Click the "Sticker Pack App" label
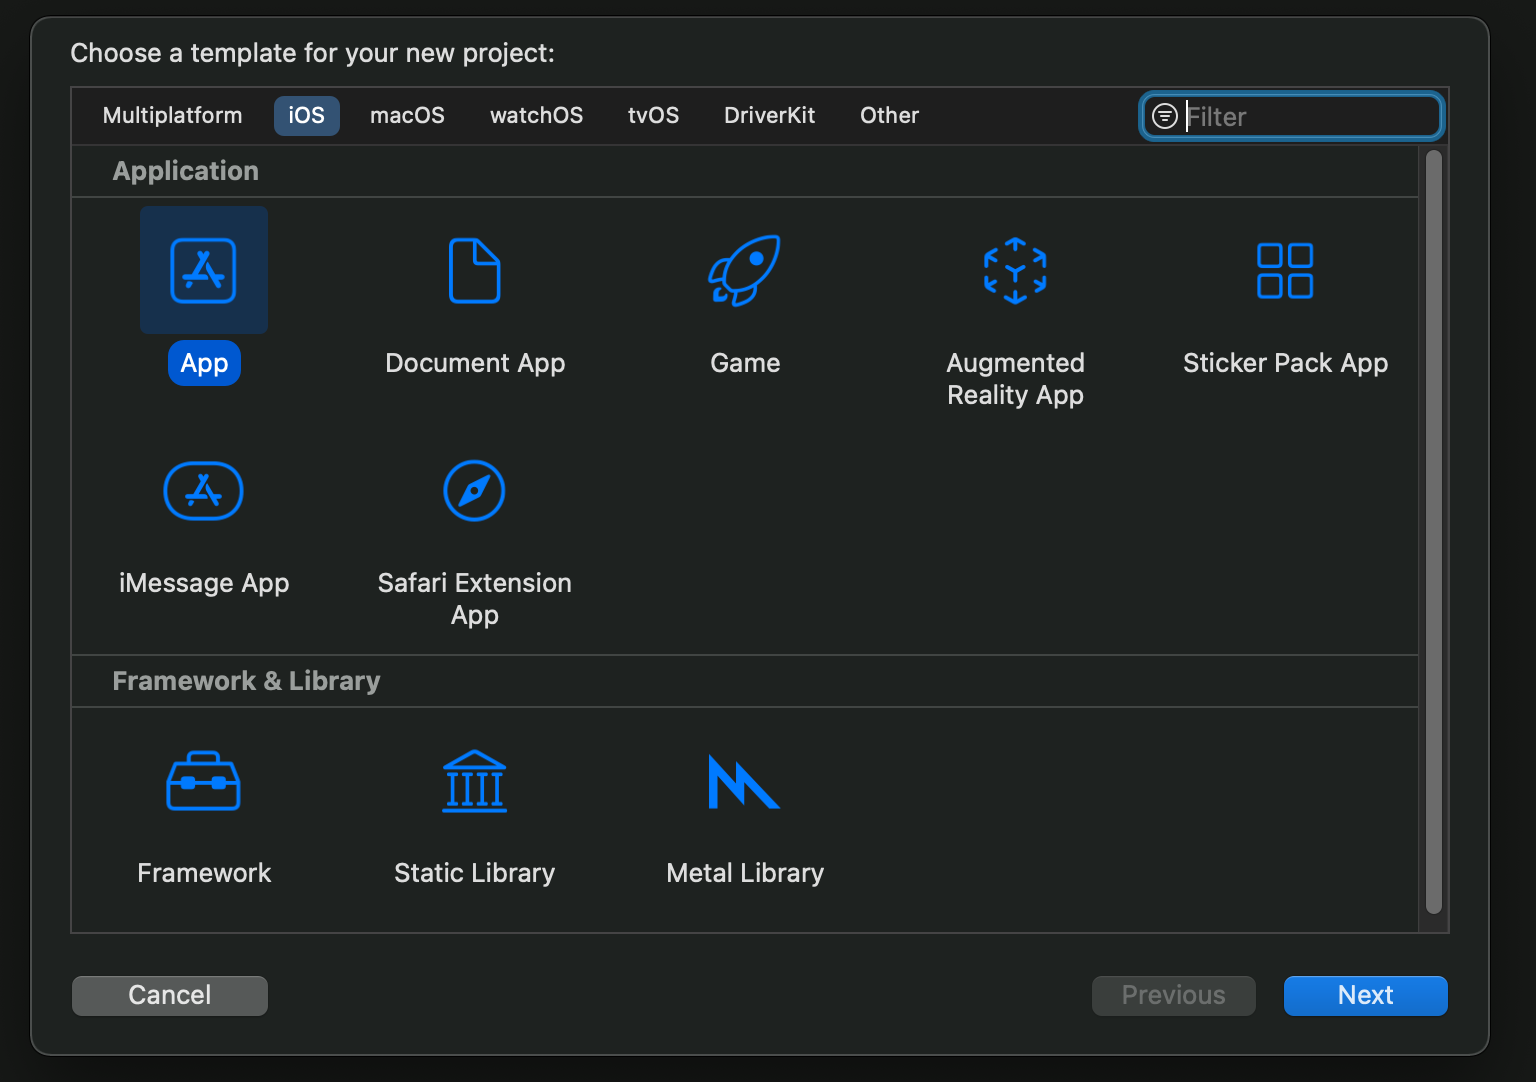This screenshot has width=1536, height=1082. tap(1285, 363)
